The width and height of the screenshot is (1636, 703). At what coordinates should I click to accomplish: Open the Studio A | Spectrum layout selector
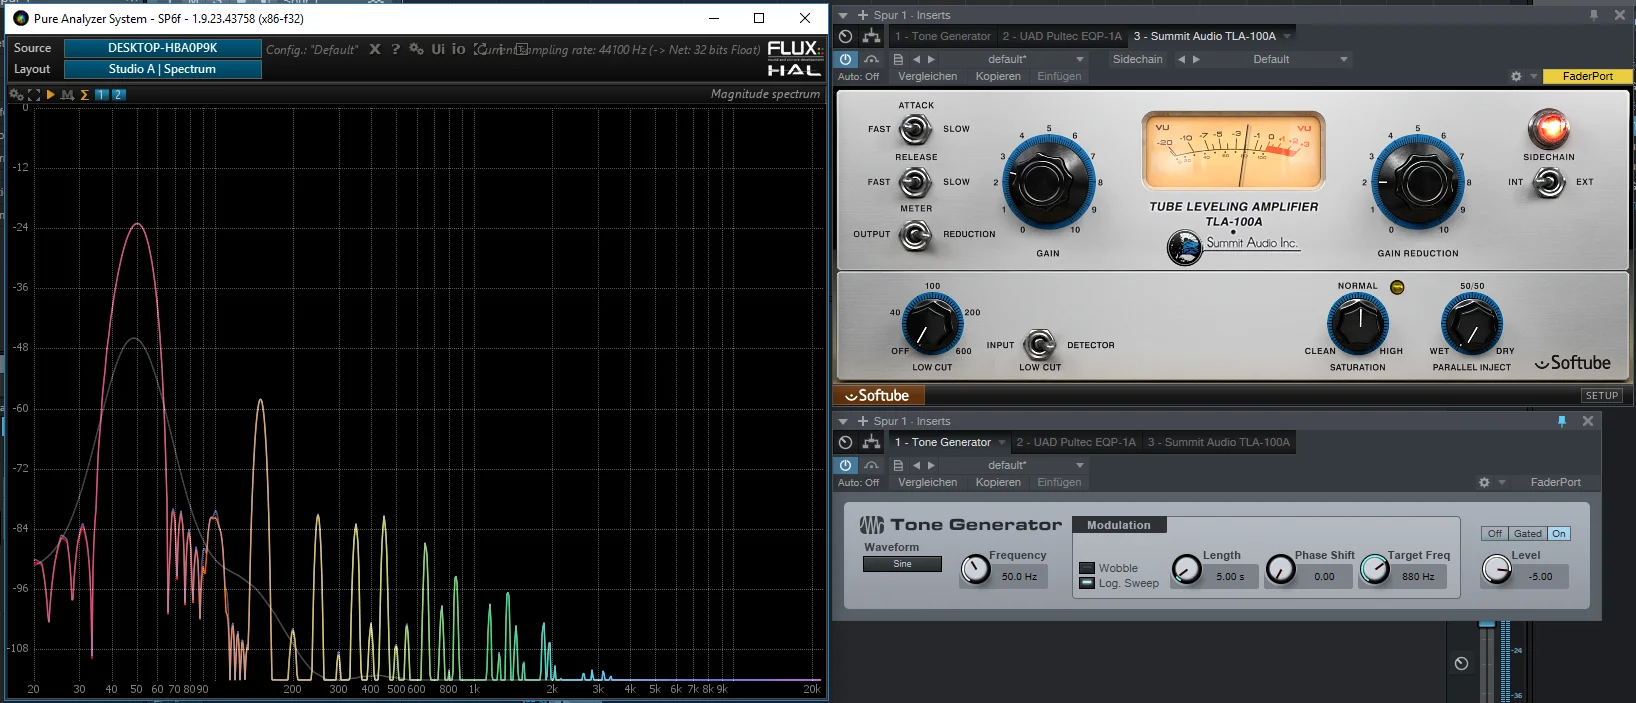pos(162,69)
